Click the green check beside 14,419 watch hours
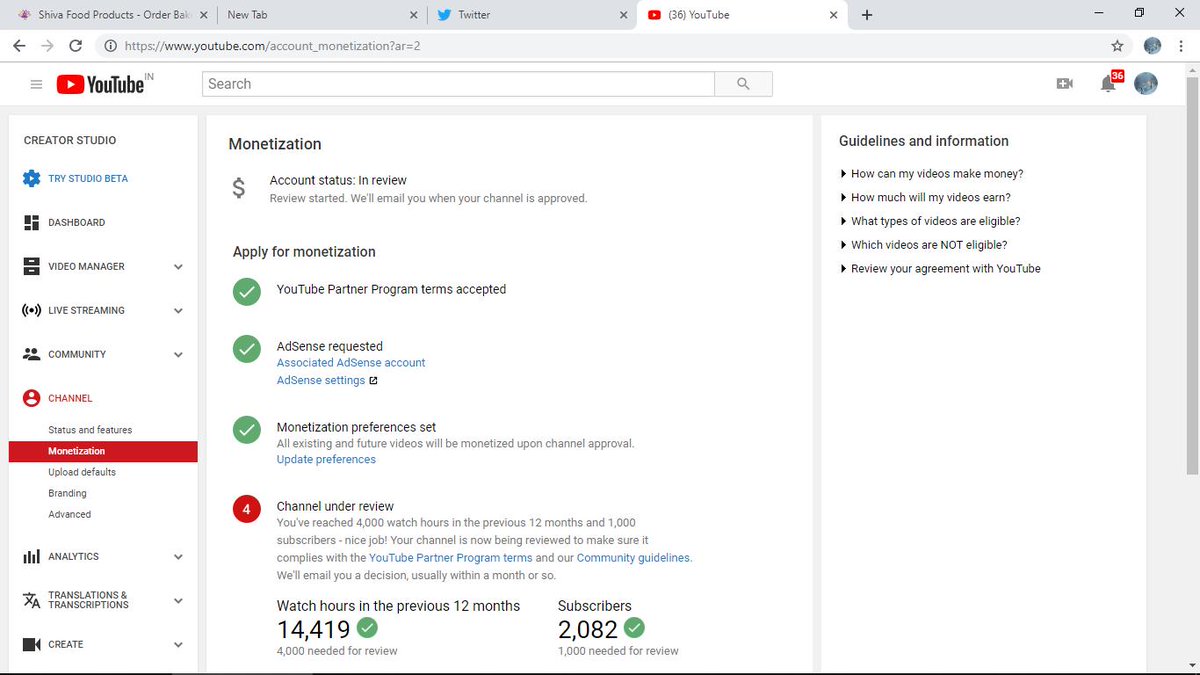This screenshot has height=675, width=1200. (367, 628)
